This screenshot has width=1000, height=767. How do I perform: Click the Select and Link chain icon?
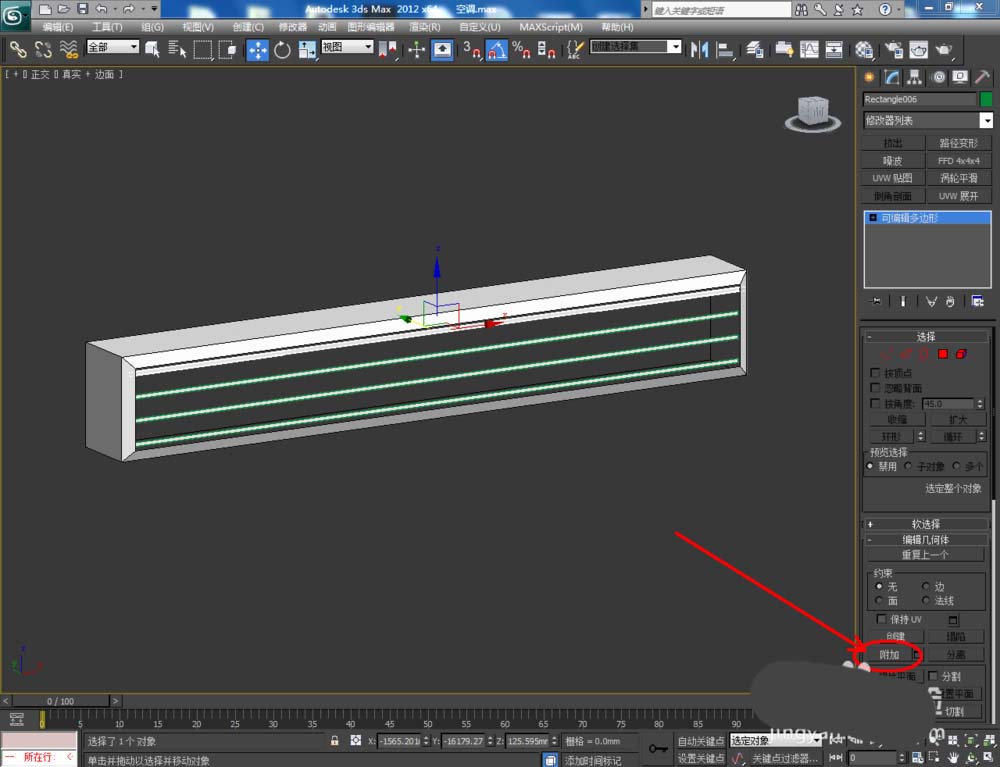(x=17, y=49)
